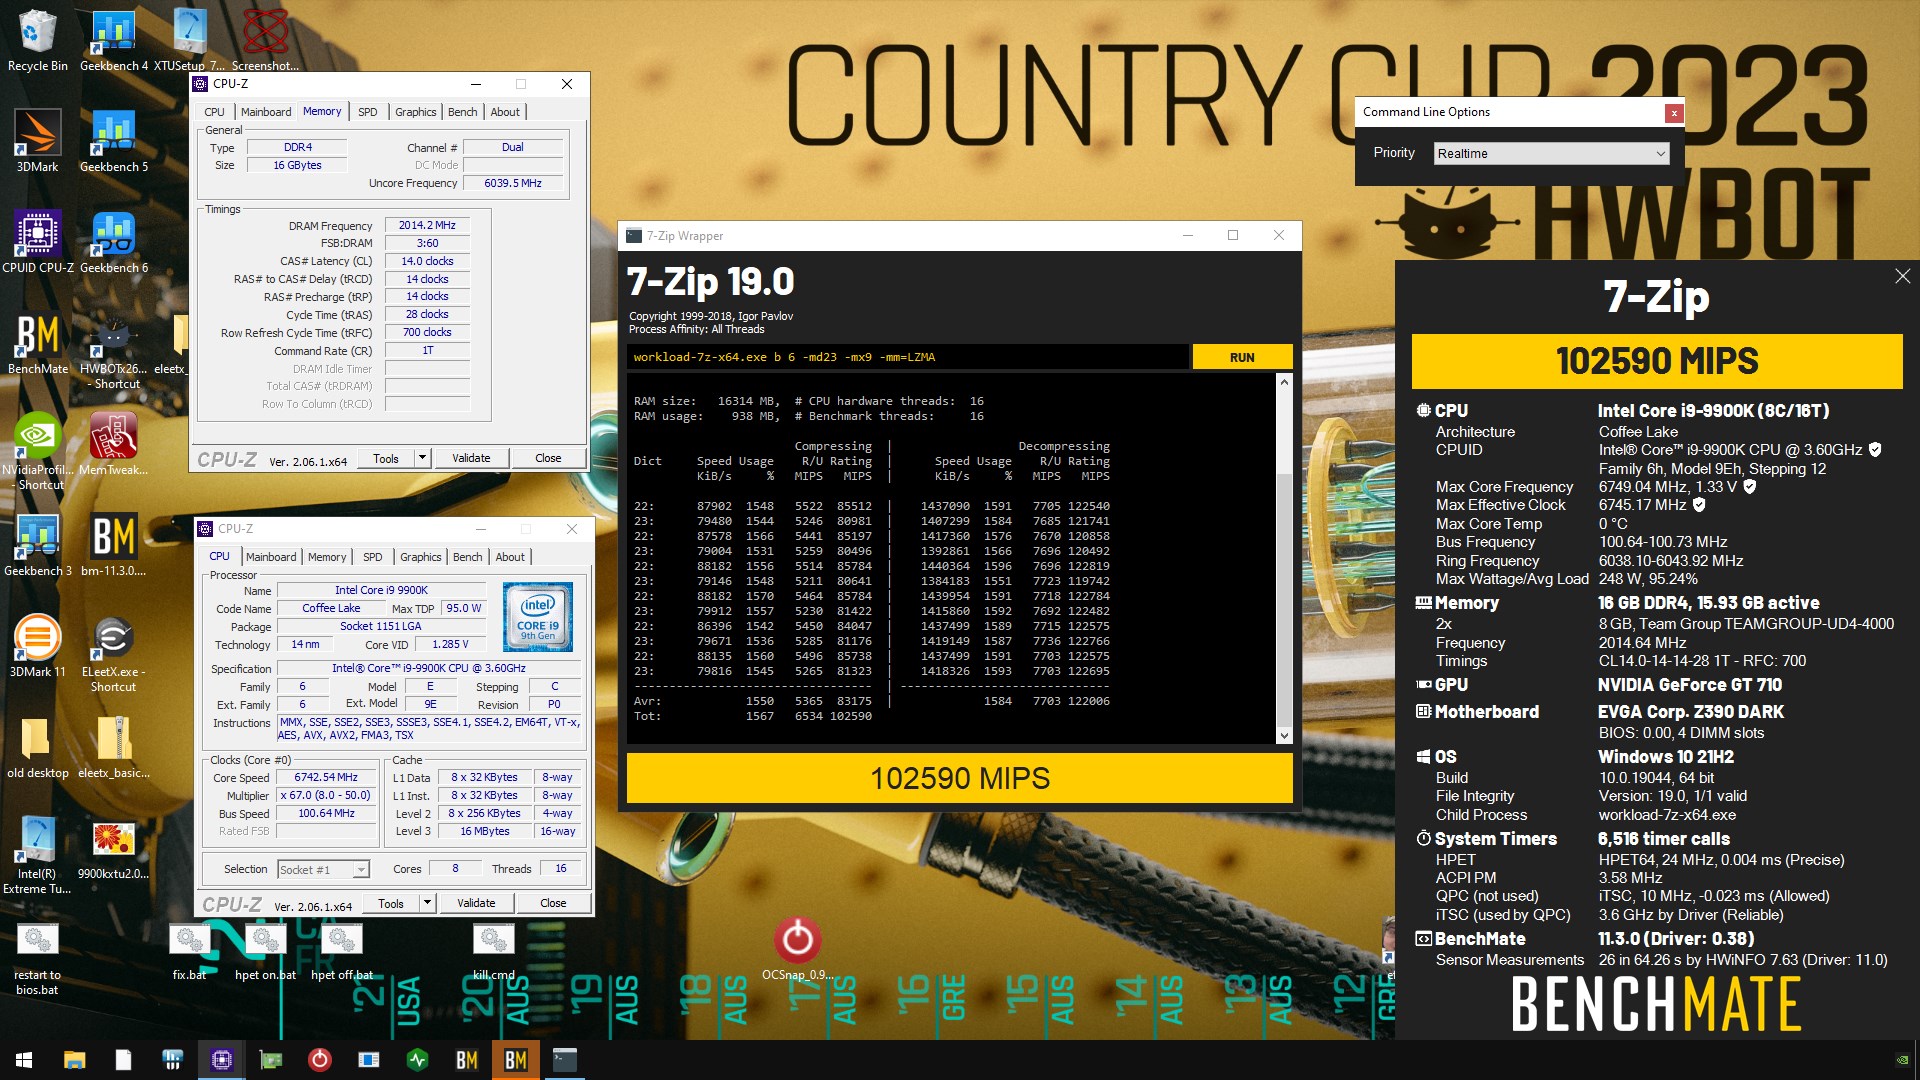This screenshot has height=1080, width=1920.
Task: Launch the MemTweak desktop shortcut
Action: (x=114, y=444)
